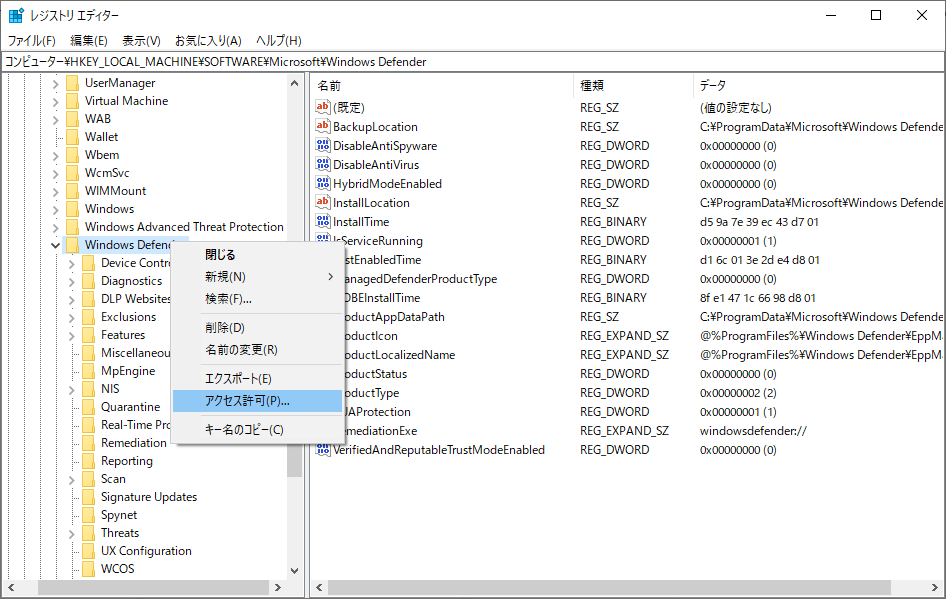Click the UserManager folder icon
Viewport: 946px width, 599px height.
tap(72, 83)
